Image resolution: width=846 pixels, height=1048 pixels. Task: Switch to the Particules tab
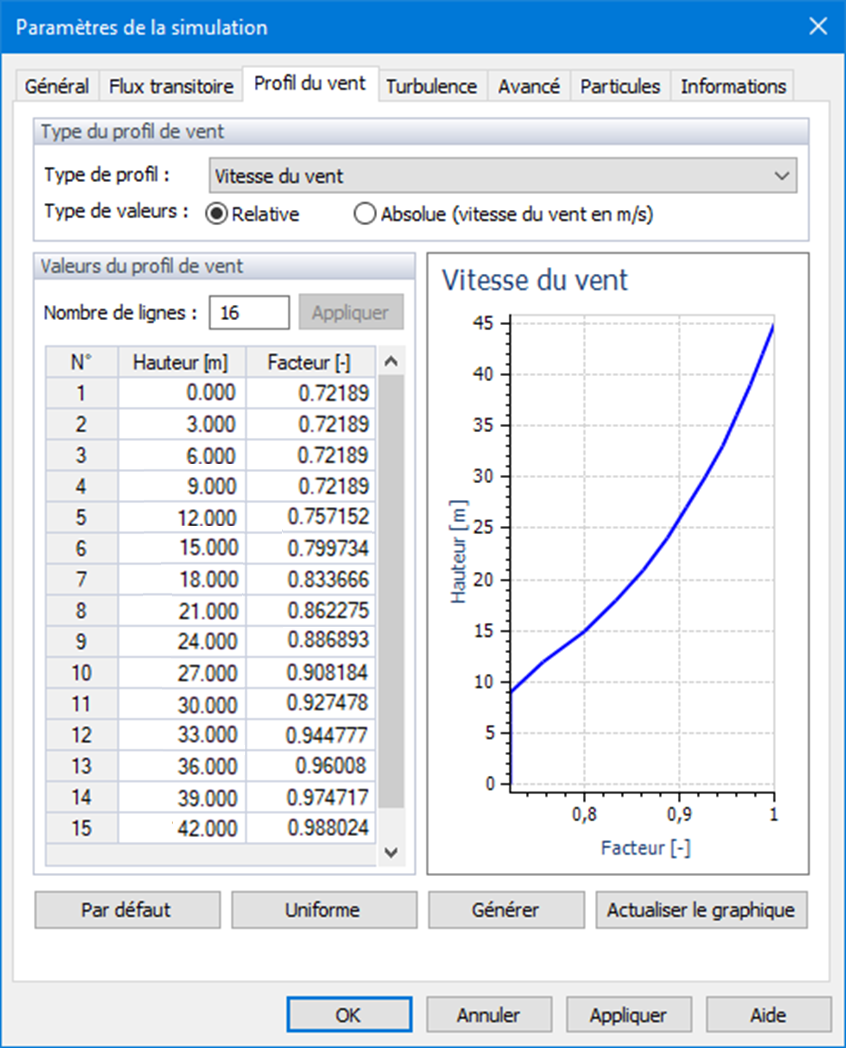(x=619, y=86)
